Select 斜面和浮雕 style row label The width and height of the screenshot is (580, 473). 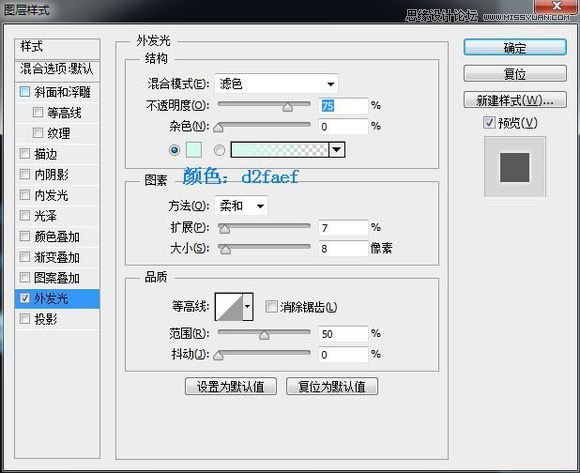click(x=62, y=92)
